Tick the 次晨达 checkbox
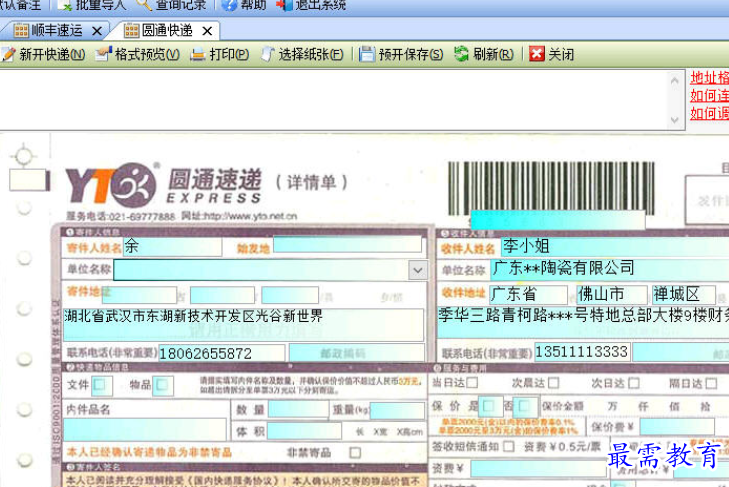 553,383
